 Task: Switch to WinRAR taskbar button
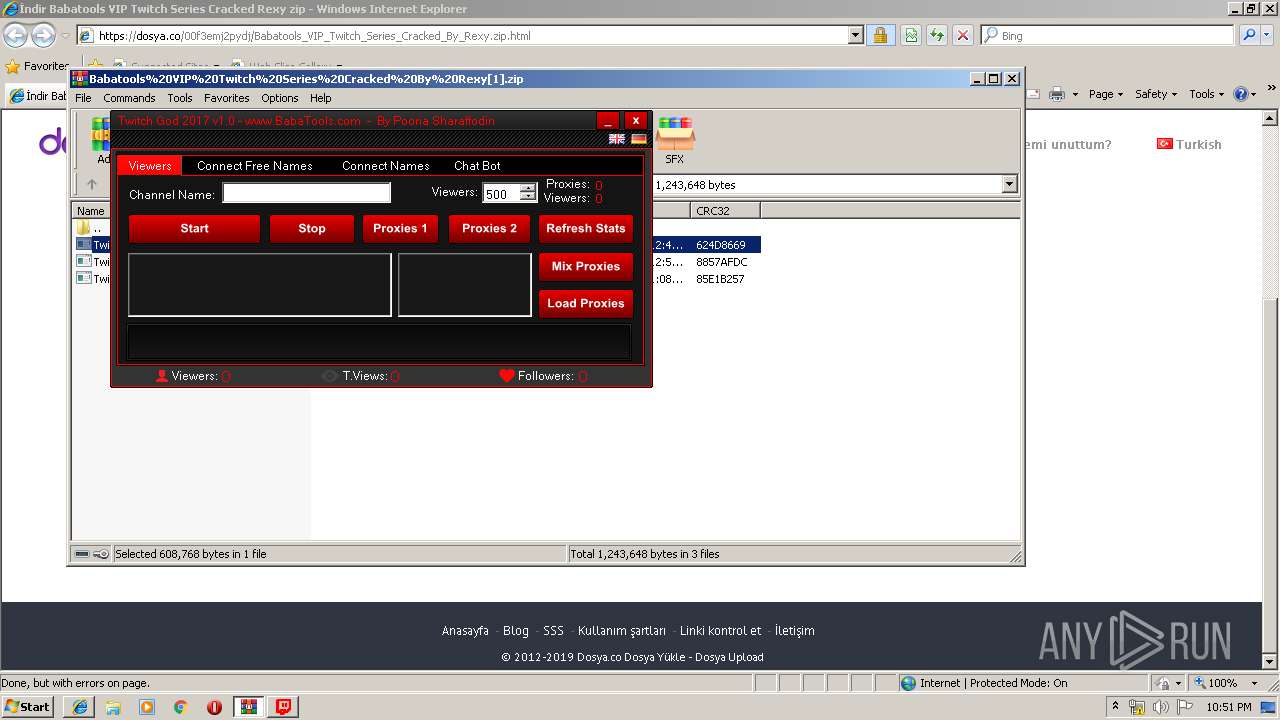[x=249, y=707]
